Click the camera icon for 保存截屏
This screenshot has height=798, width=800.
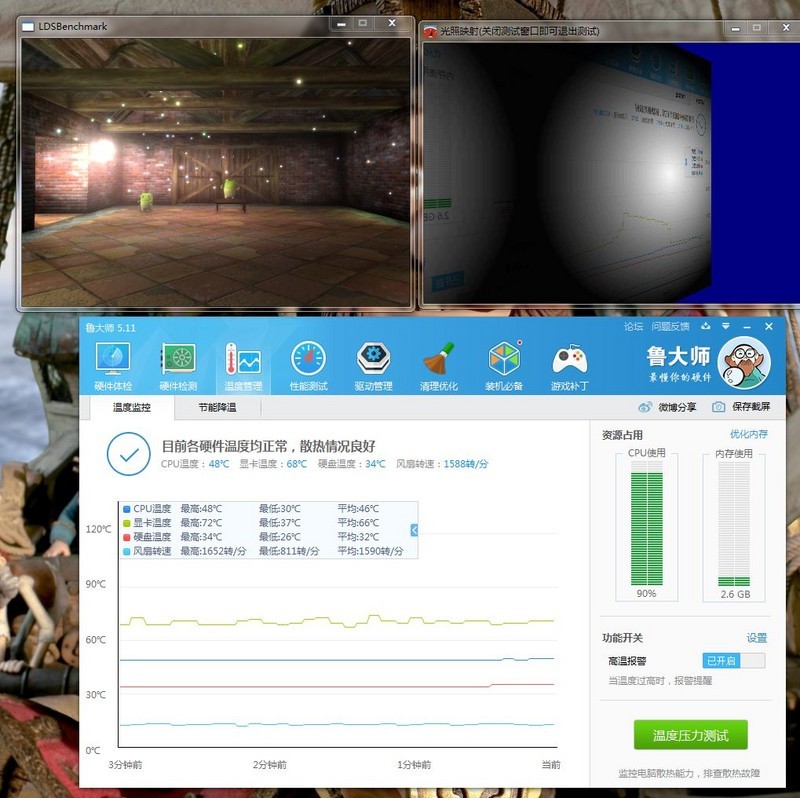pos(718,407)
